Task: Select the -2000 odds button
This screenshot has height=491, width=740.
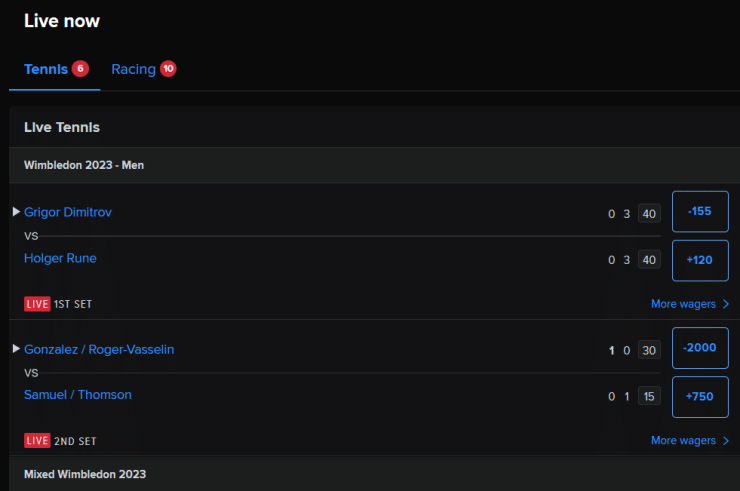Action: pyautogui.click(x=700, y=348)
